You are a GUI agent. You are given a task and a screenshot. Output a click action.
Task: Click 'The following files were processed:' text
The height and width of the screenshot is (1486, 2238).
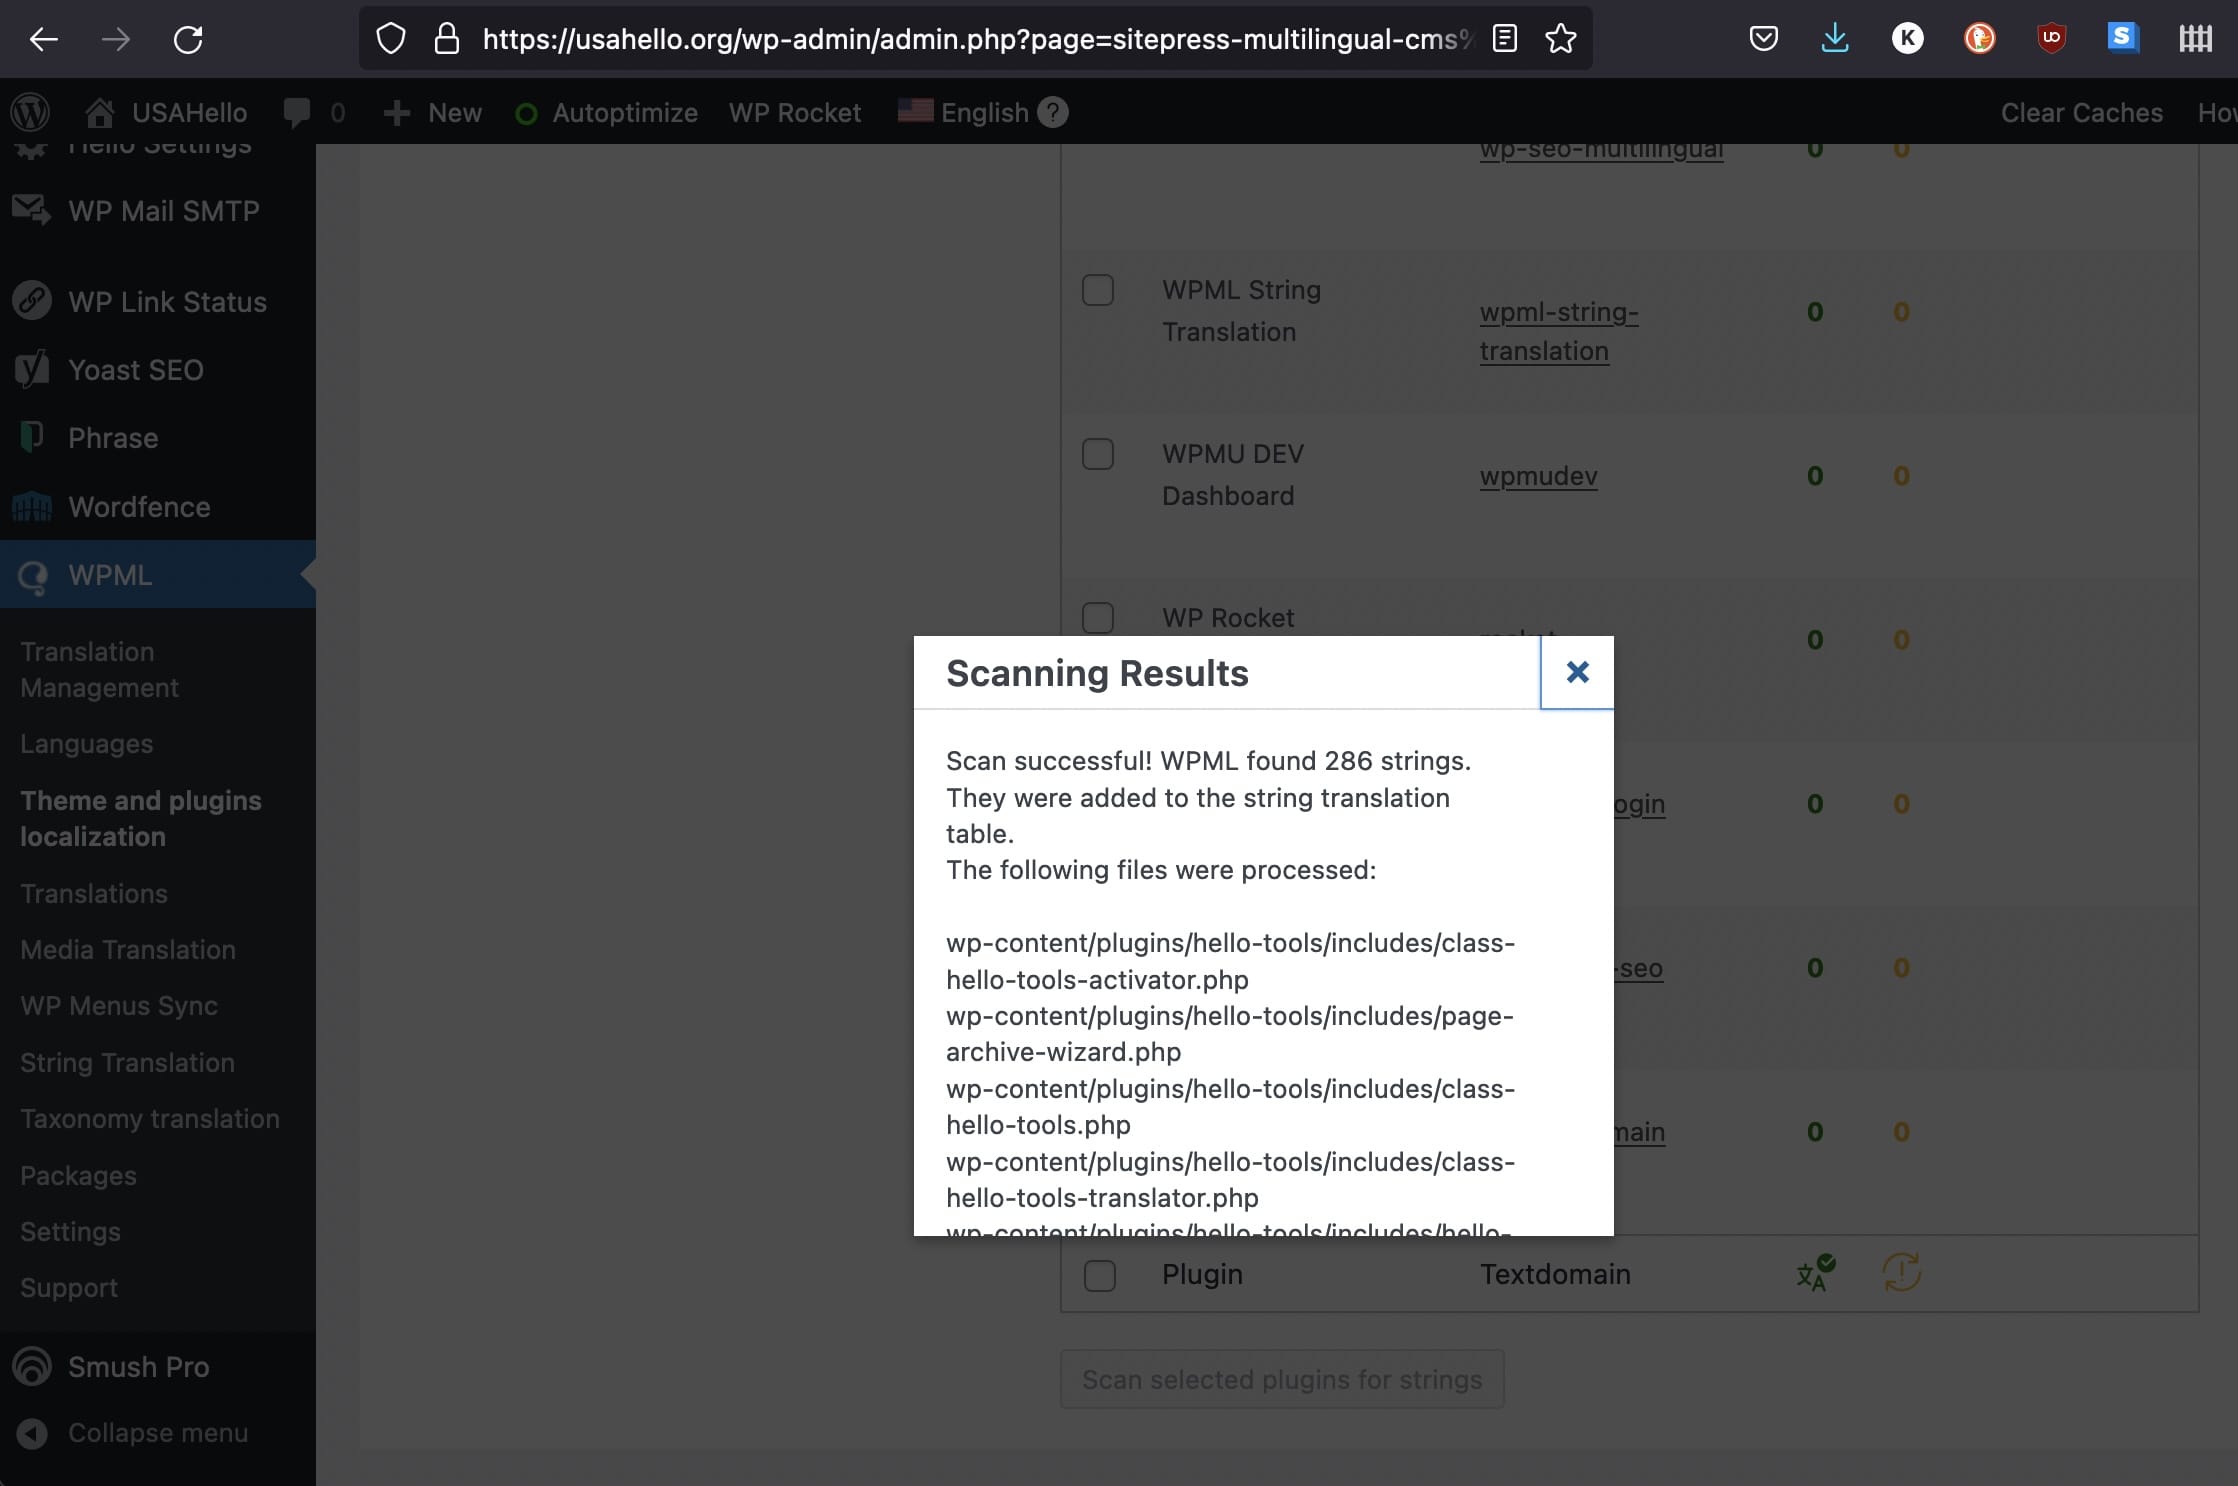(x=1161, y=870)
